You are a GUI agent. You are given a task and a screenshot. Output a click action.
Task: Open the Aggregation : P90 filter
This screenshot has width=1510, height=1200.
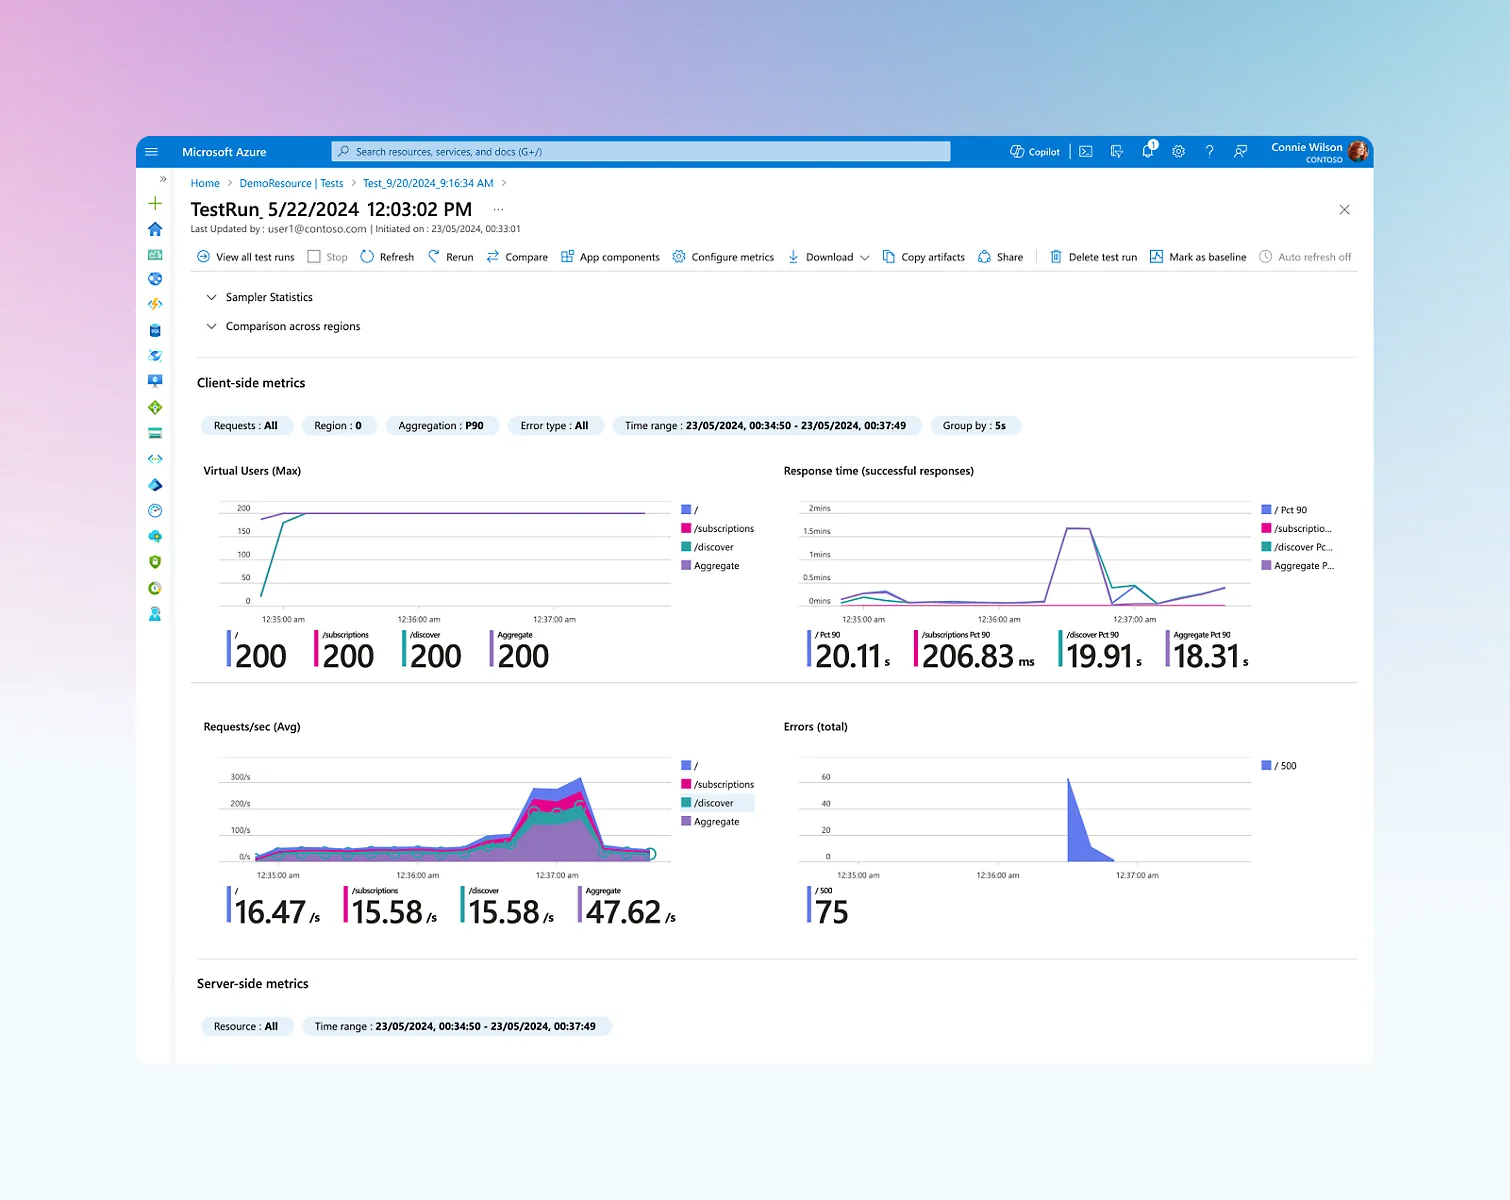pyautogui.click(x=440, y=426)
